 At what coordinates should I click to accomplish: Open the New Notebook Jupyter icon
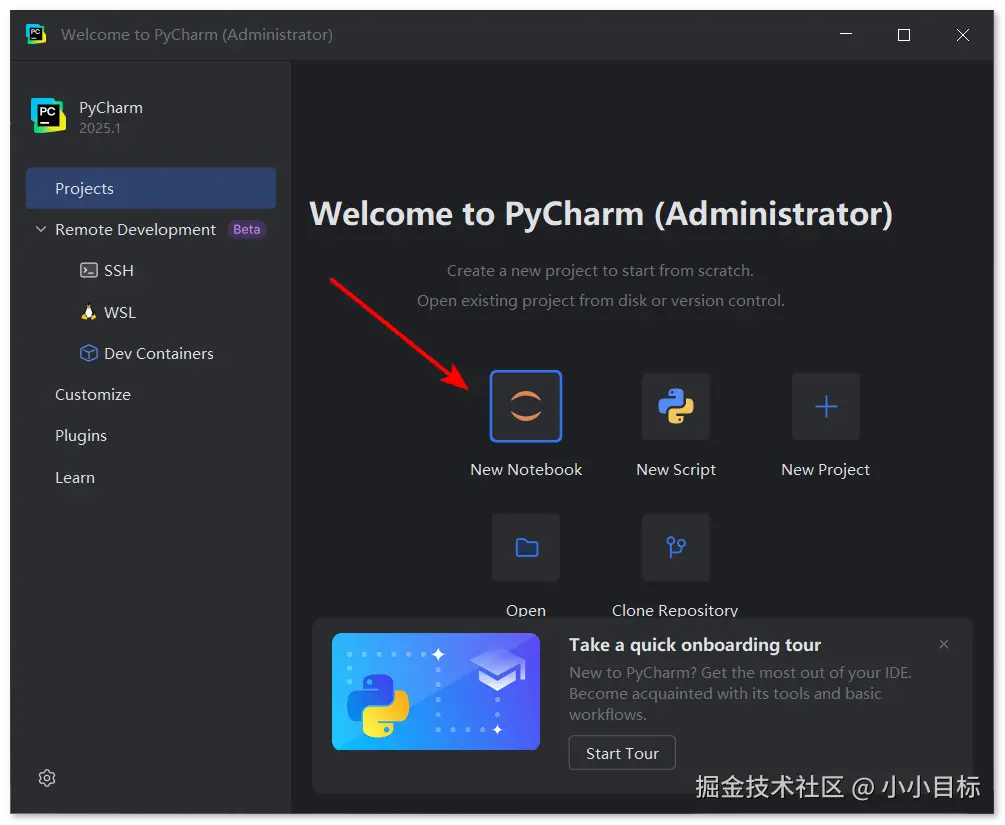pyautogui.click(x=526, y=406)
